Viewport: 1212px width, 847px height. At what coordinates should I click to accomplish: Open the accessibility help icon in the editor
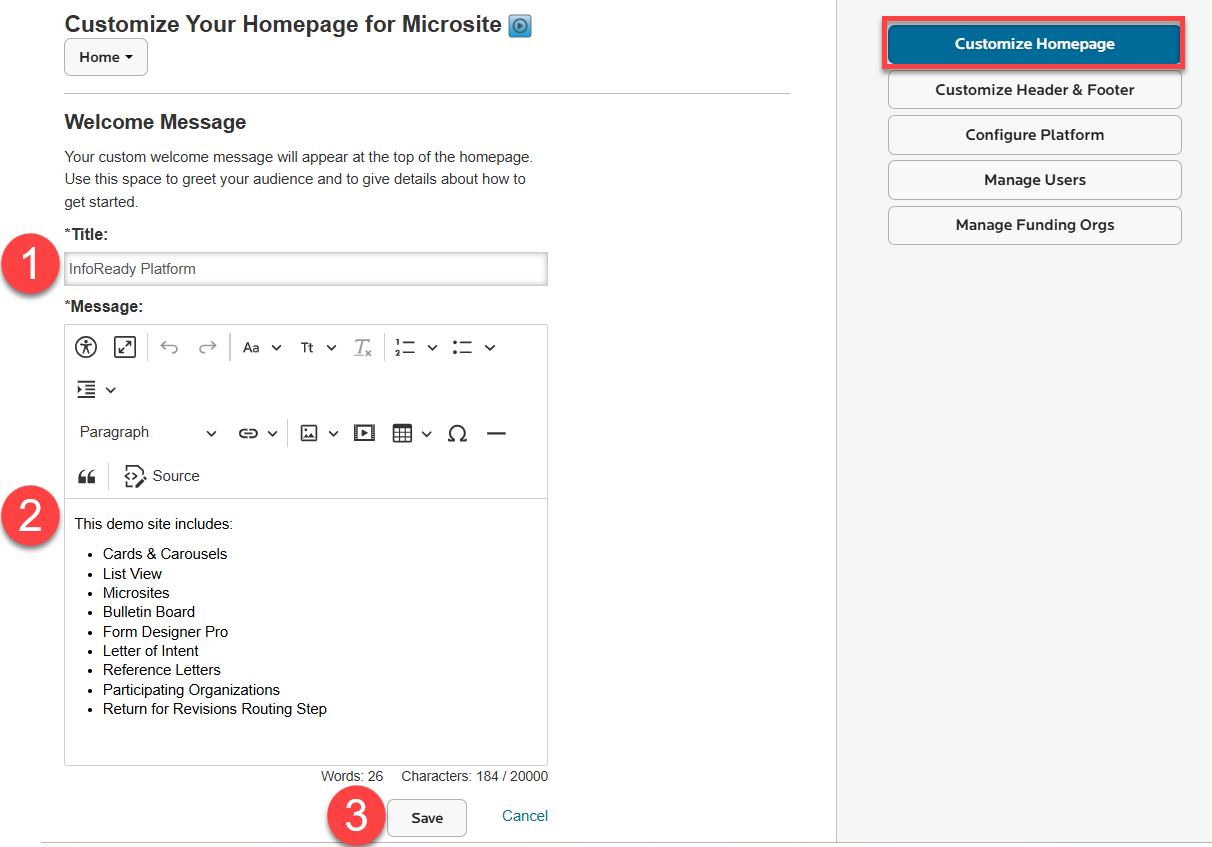[x=86, y=347]
